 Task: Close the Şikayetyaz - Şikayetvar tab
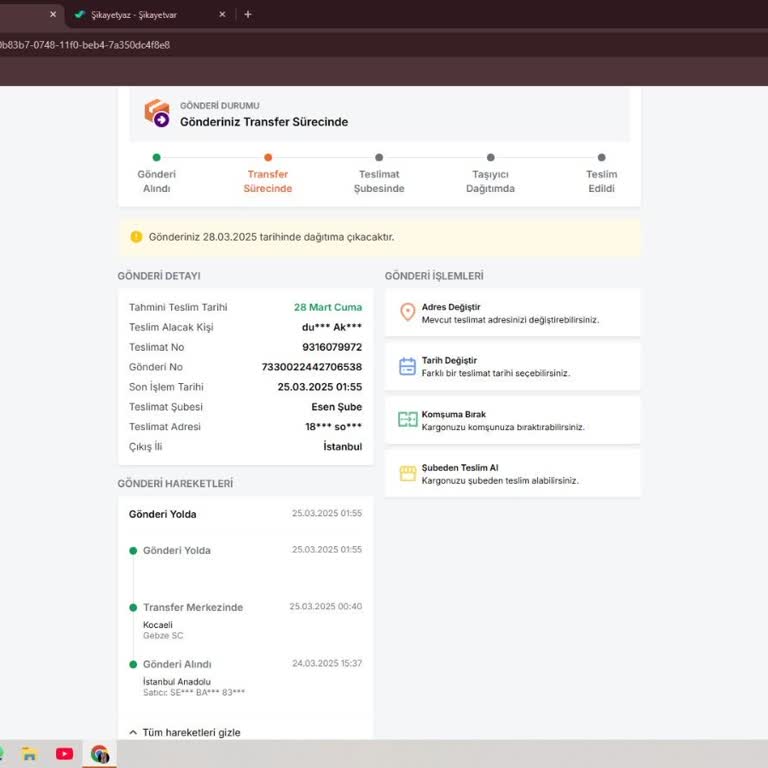click(x=222, y=14)
